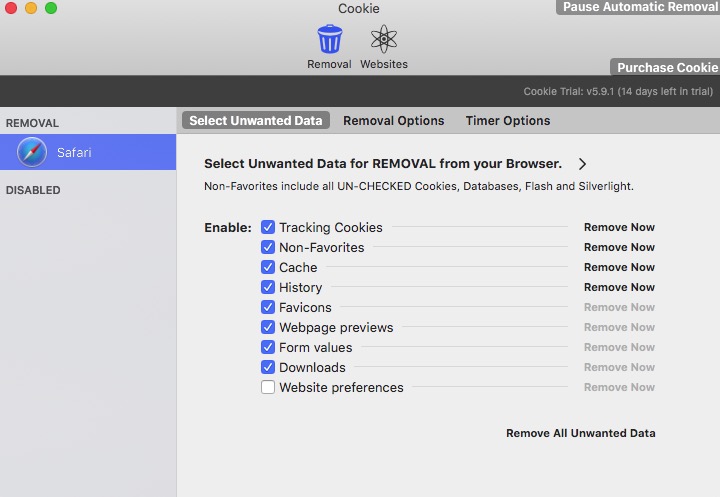Click Remove All Unwanted Data
This screenshot has width=720, height=497.
coord(580,433)
